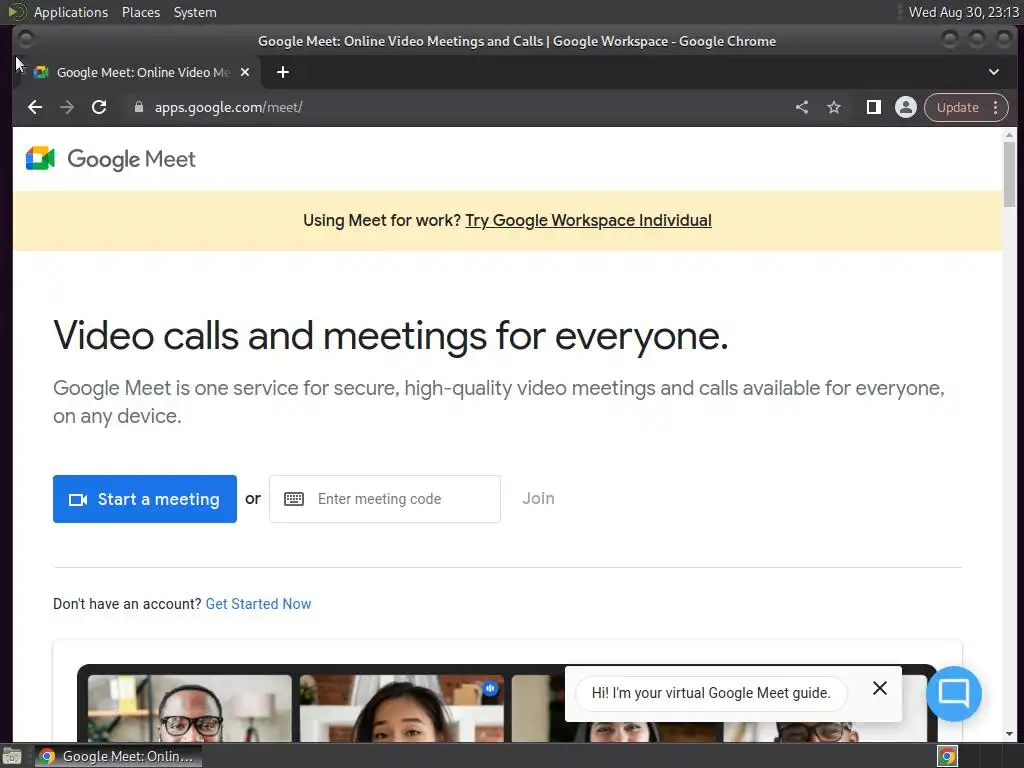Click the man with glasses video thumbnail
Viewport: 1024px width, 768px height.
(x=189, y=709)
